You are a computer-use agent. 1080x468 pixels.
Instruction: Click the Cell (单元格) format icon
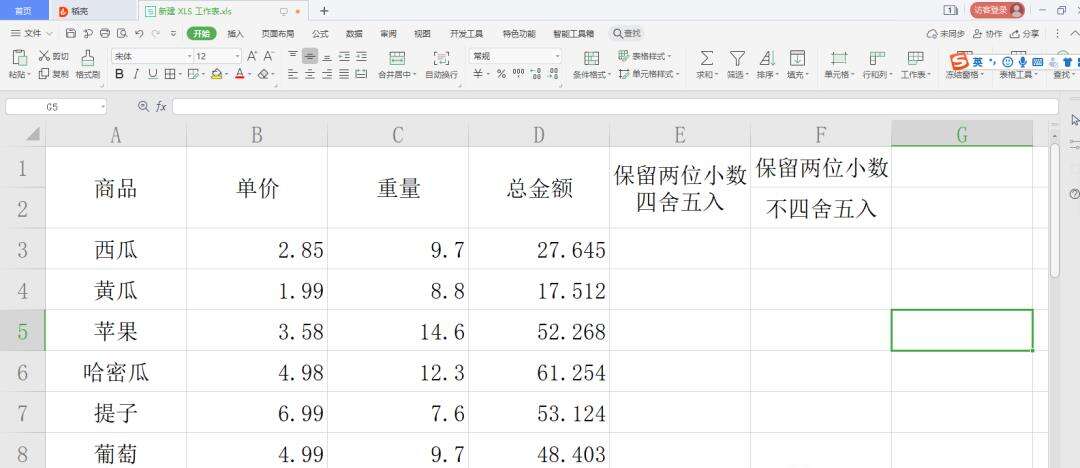pyautogui.click(x=838, y=57)
